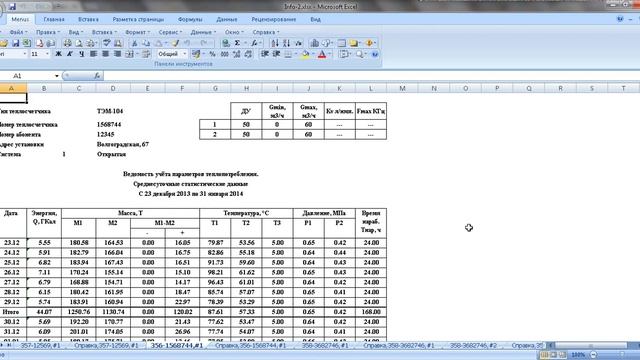
Task: Click the Sort Descending icon
Action: click(287, 43)
